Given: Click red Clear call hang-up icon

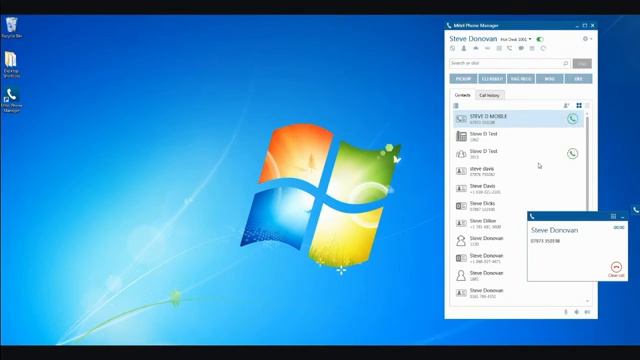Looking at the screenshot, I should [616, 267].
